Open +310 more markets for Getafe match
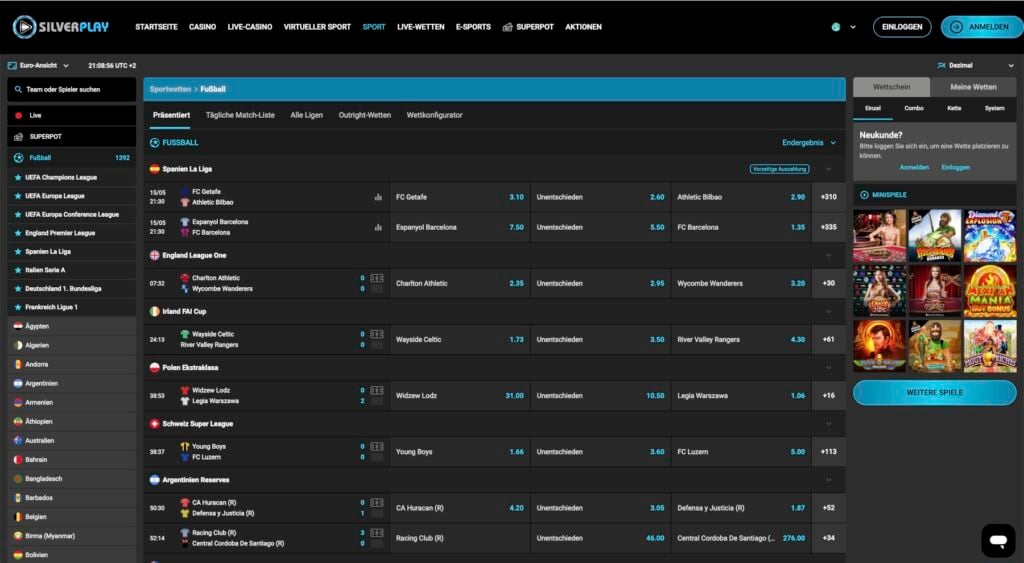The width and height of the screenshot is (1024, 563). point(829,197)
